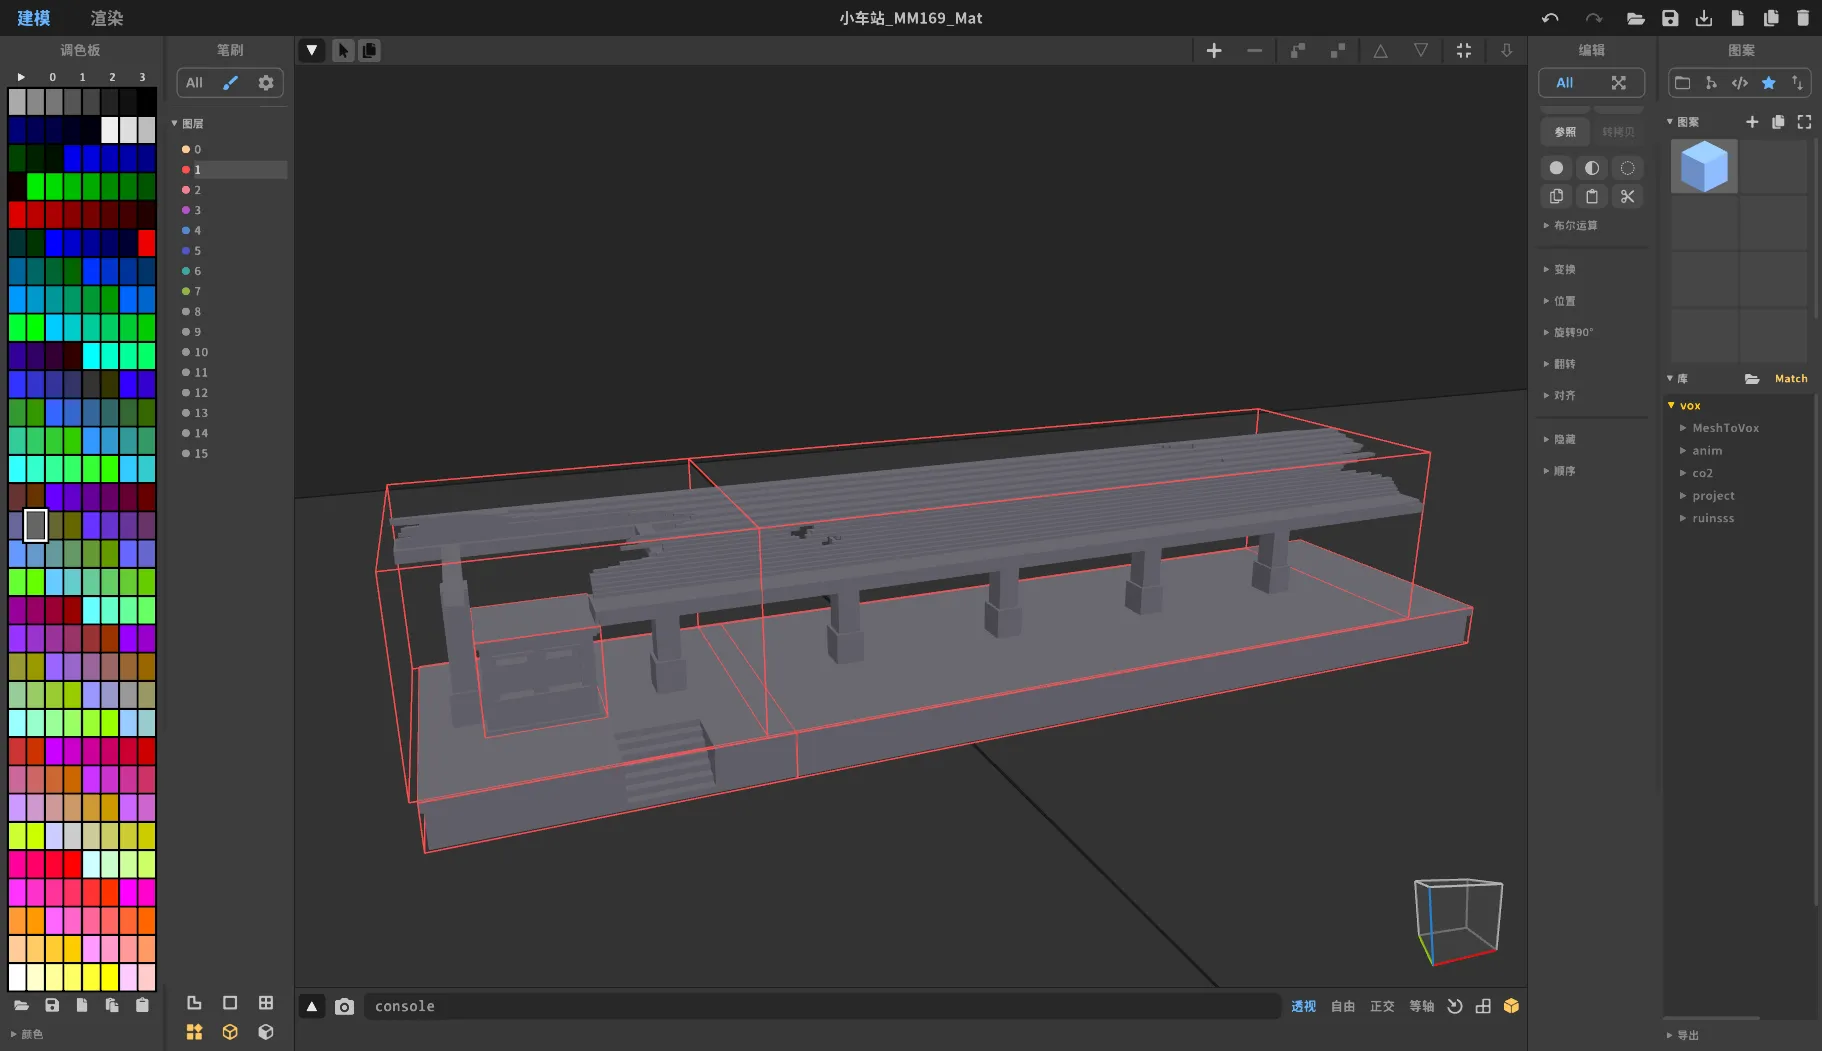Click the 参照 button in edit panel

click(x=1565, y=131)
